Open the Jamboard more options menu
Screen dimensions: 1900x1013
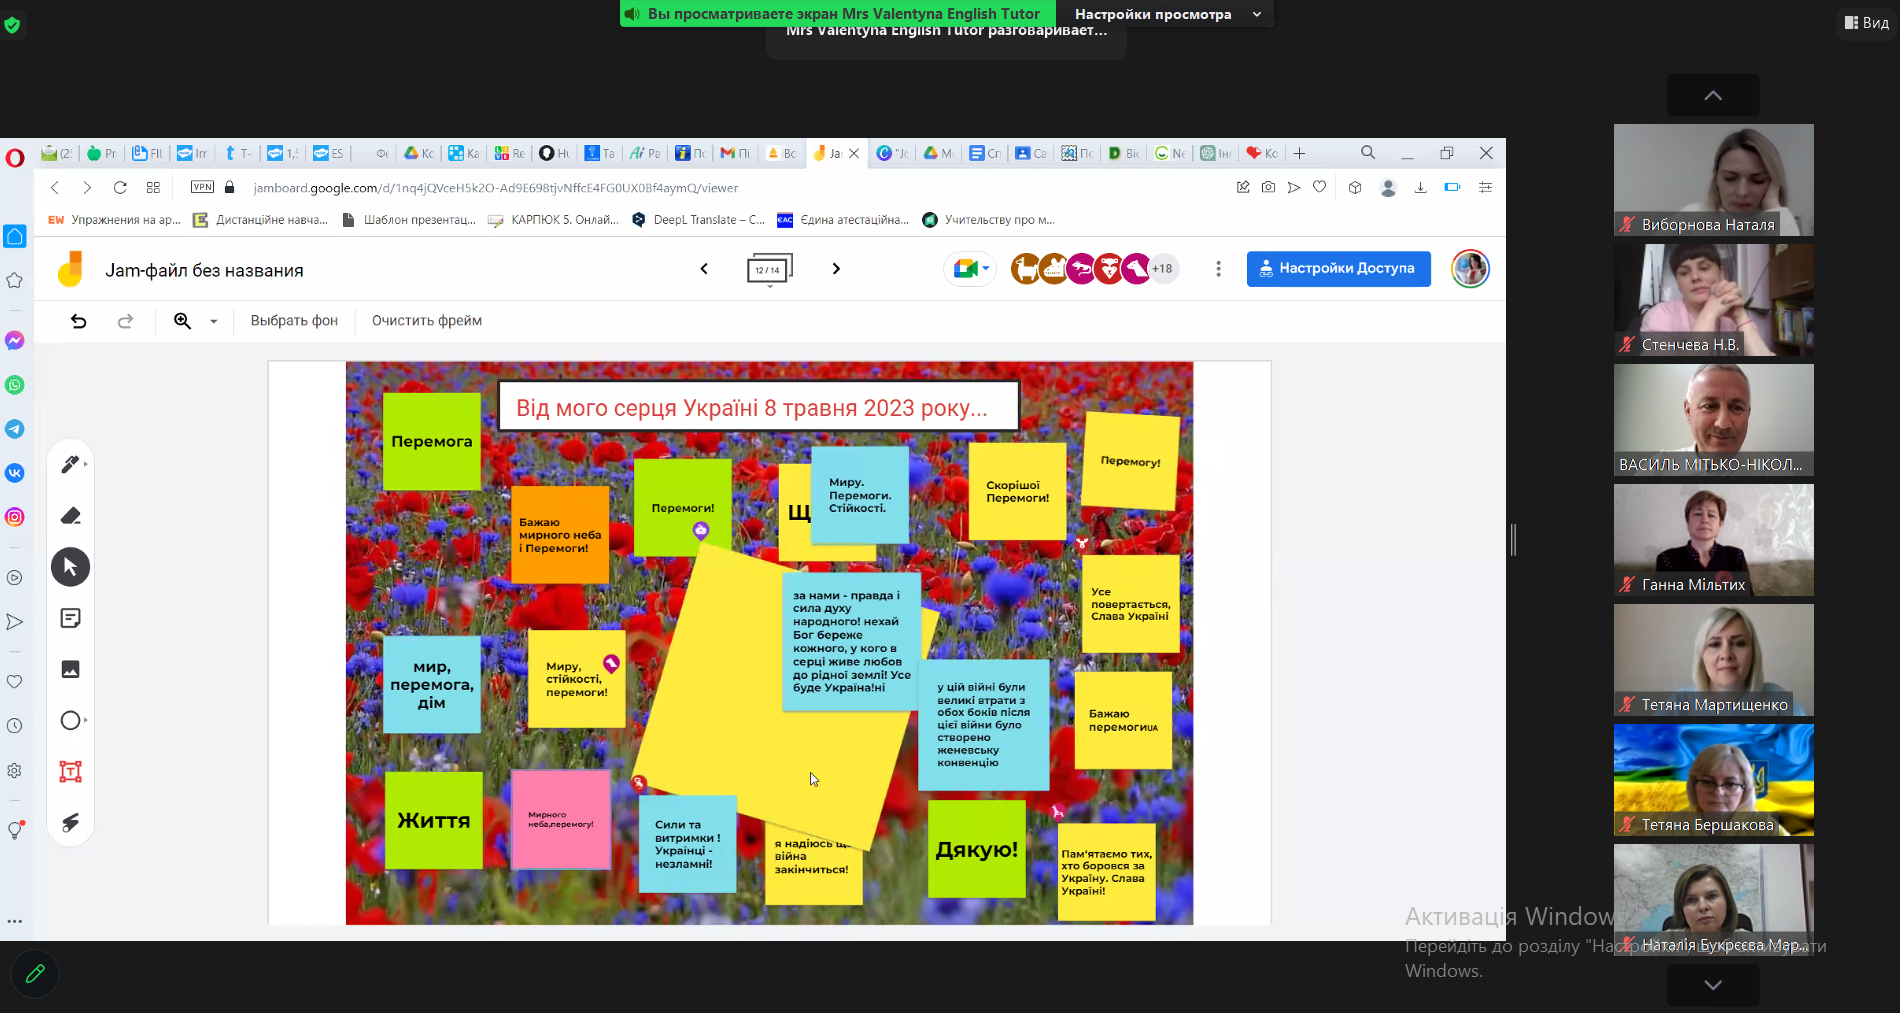[x=1218, y=268]
